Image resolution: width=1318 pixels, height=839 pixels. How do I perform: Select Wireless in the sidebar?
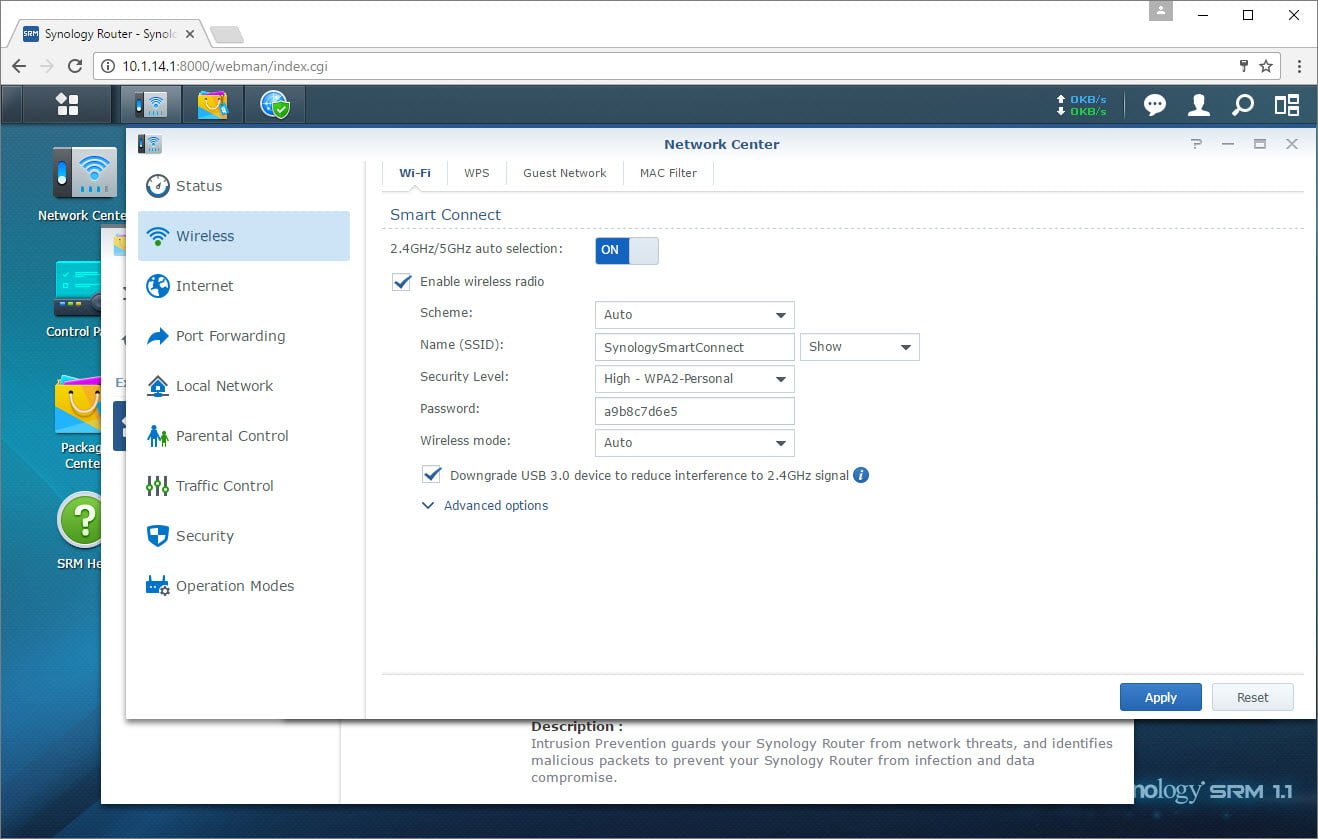tap(244, 236)
